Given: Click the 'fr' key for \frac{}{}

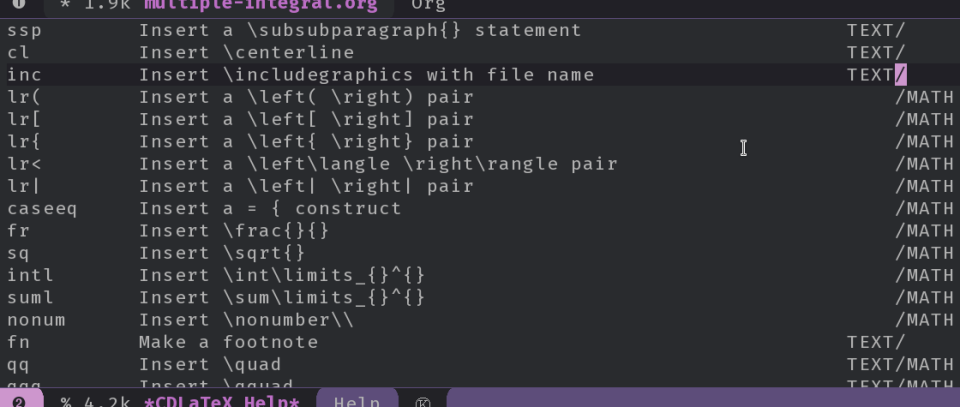Looking at the screenshot, I should pyautogui.click(x=18, y=231).
